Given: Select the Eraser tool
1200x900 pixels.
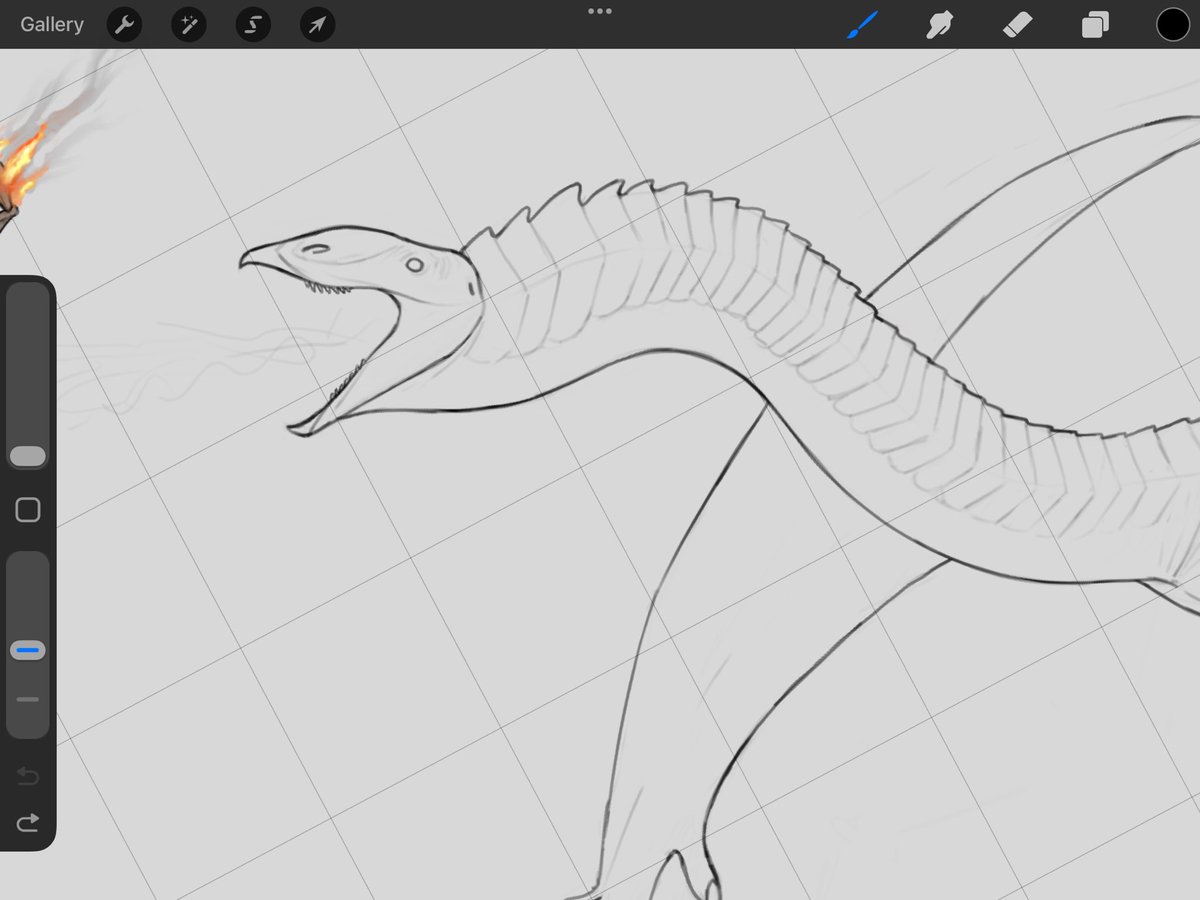Looking at the screenshot, I should coord(1017,25).
